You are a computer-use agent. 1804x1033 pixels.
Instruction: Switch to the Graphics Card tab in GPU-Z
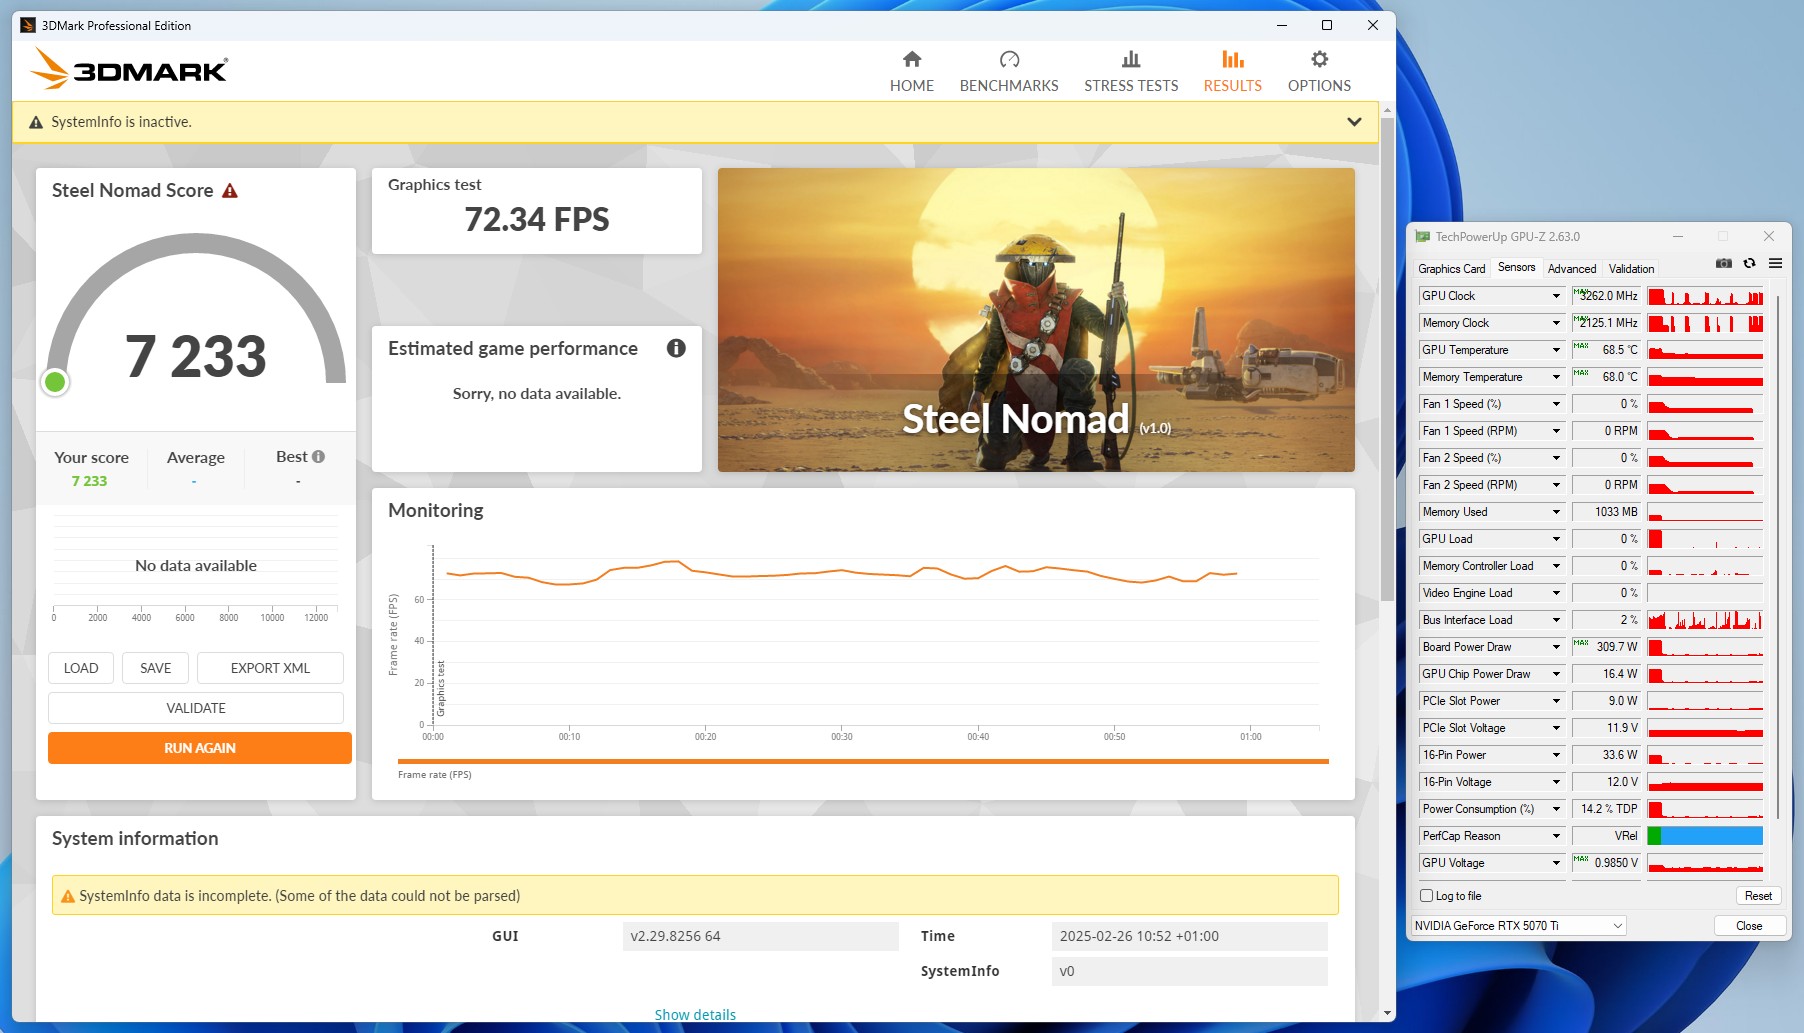(1451, 269)
